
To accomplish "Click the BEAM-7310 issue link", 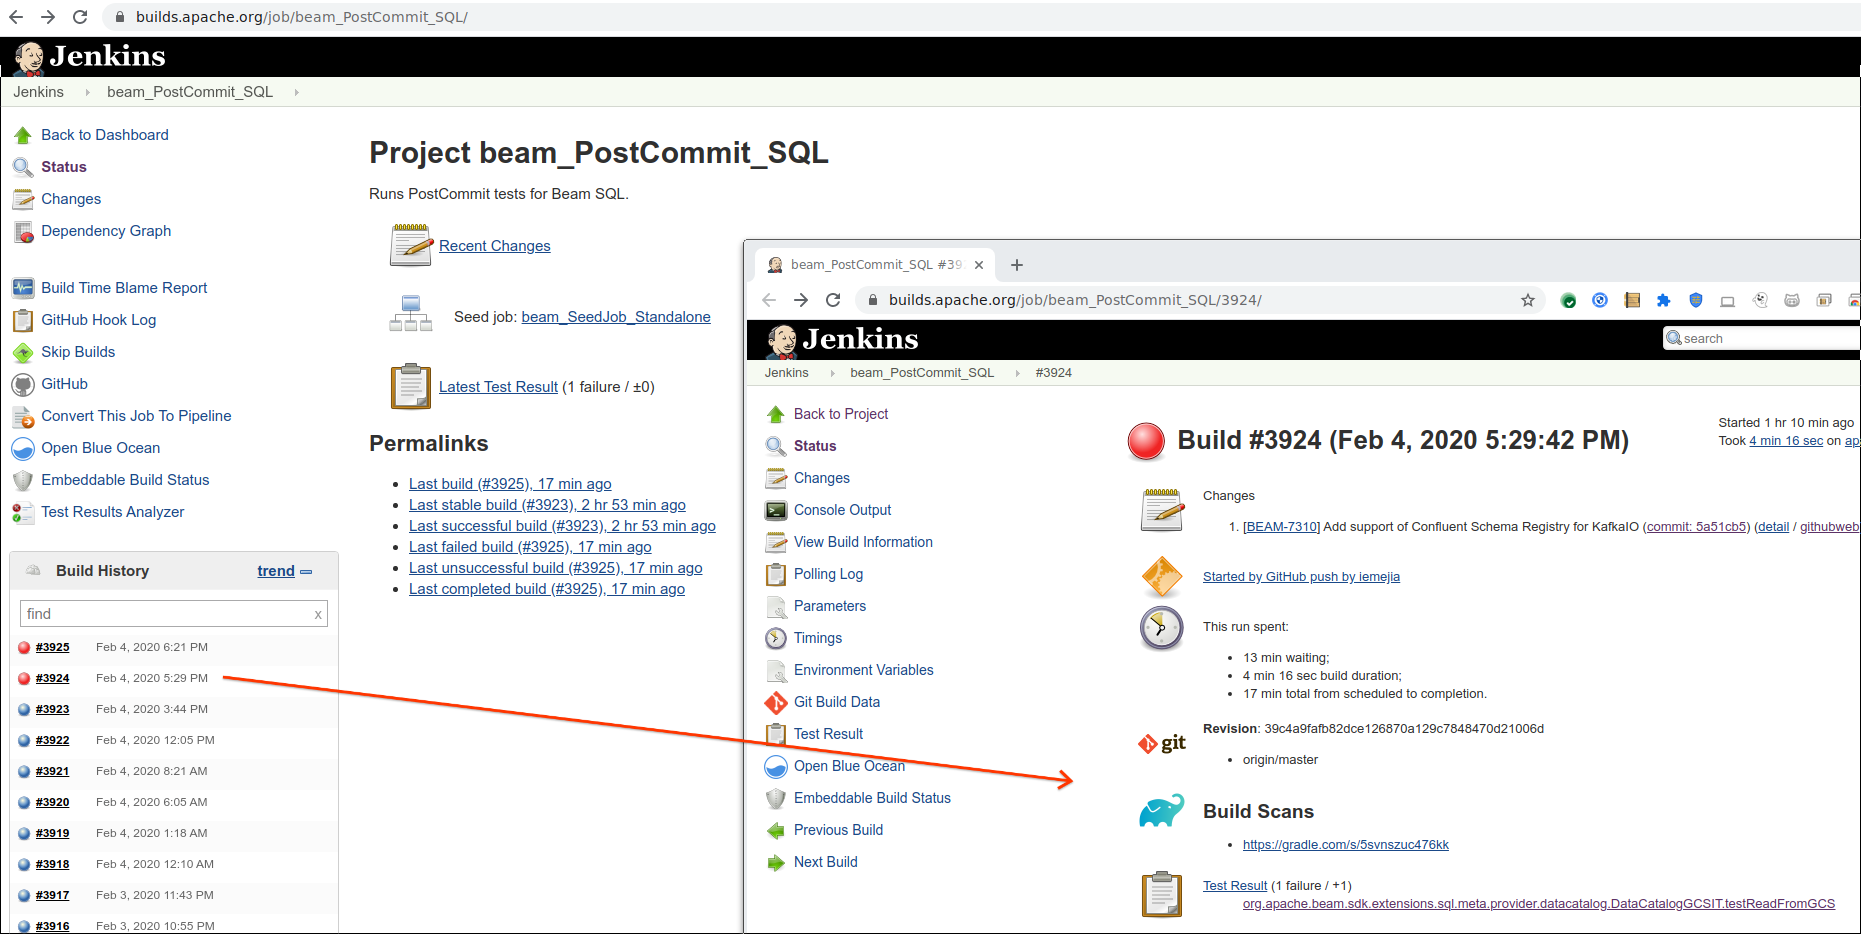I will point(1281,527).
